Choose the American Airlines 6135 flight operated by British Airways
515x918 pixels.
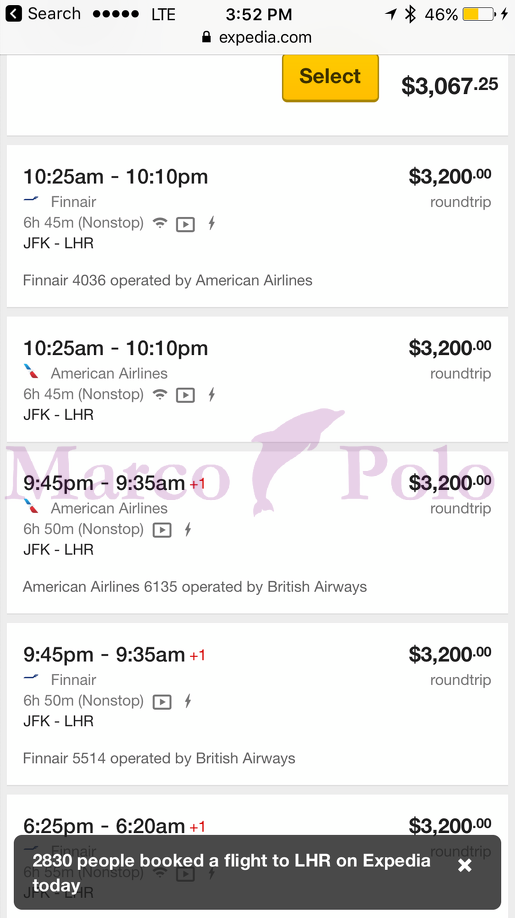258,532
